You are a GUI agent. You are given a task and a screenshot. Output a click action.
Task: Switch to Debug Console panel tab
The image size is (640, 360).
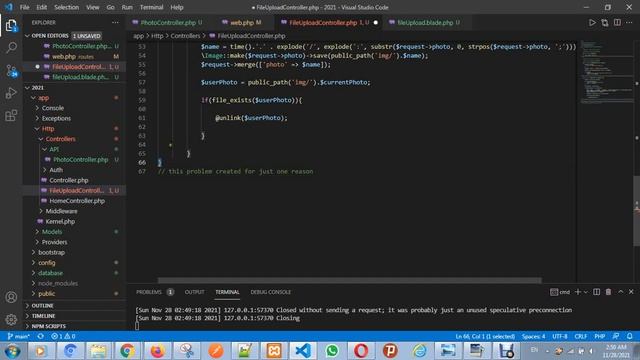[x=271, y=292]
